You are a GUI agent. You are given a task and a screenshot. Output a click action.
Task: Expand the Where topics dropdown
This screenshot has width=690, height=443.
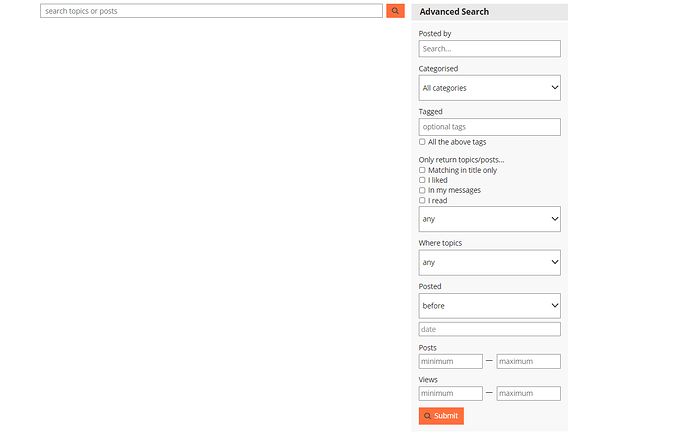point(489,263)
